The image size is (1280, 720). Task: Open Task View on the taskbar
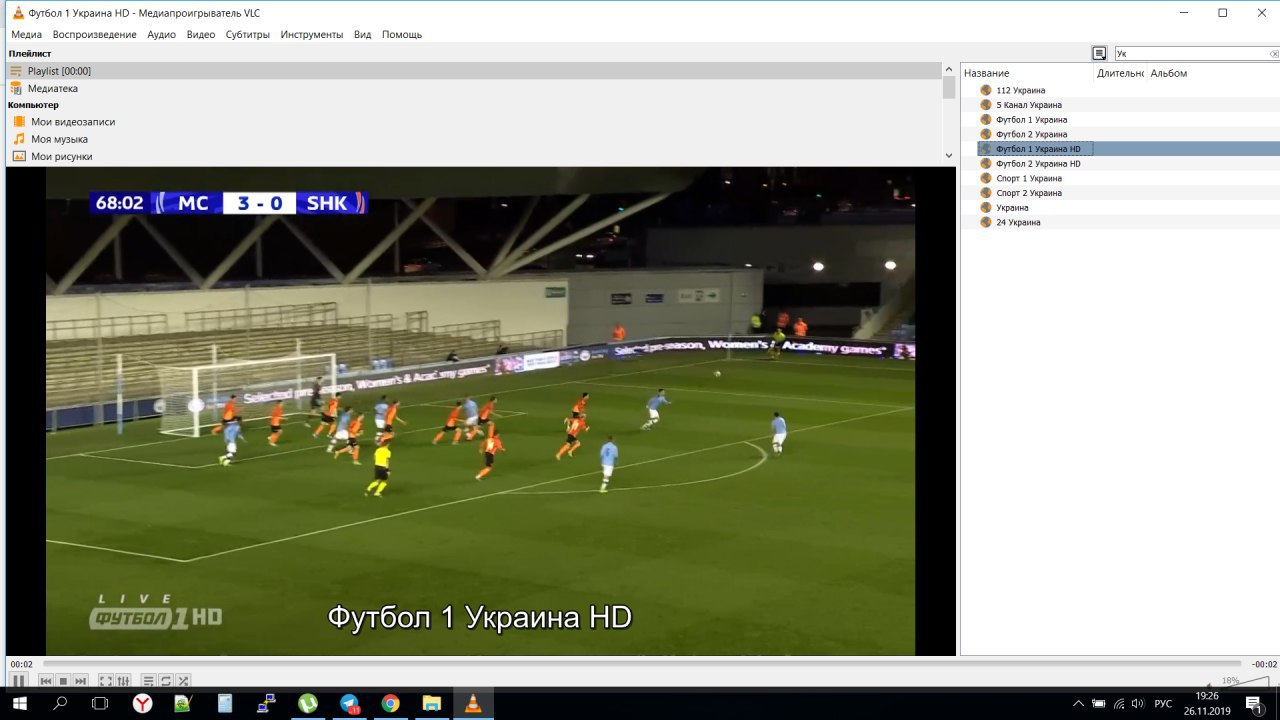coord(100,704)
